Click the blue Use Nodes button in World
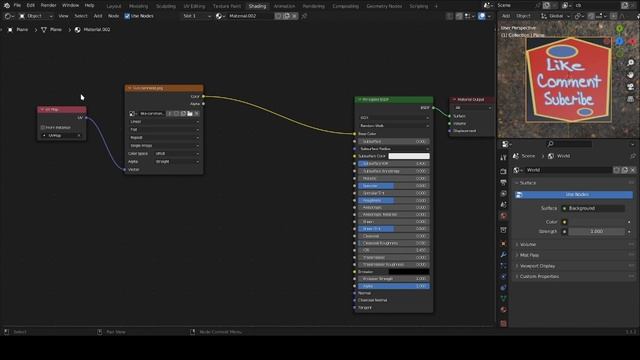Viewport: 640px width, 360px height. [x=574, y=195]
